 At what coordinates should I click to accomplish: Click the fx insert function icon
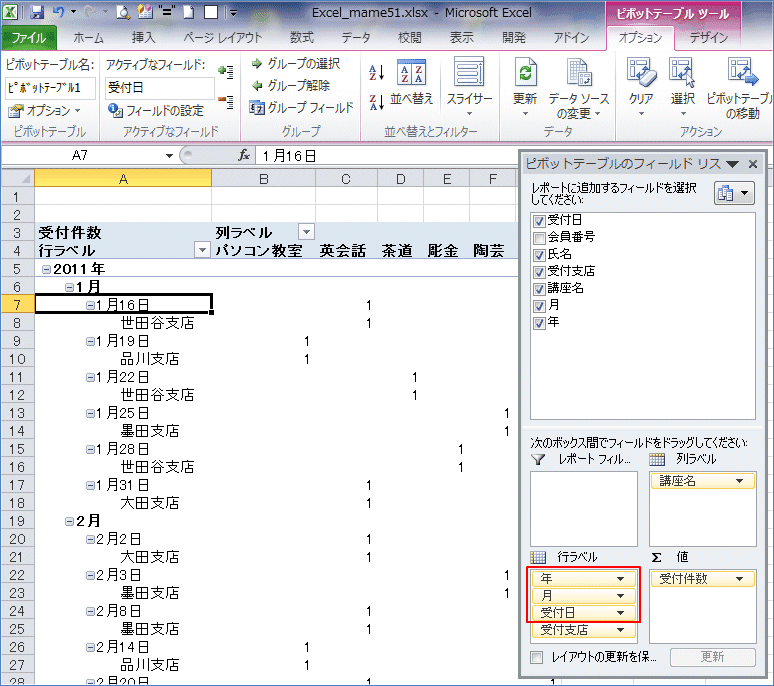(x=244, y=156)
